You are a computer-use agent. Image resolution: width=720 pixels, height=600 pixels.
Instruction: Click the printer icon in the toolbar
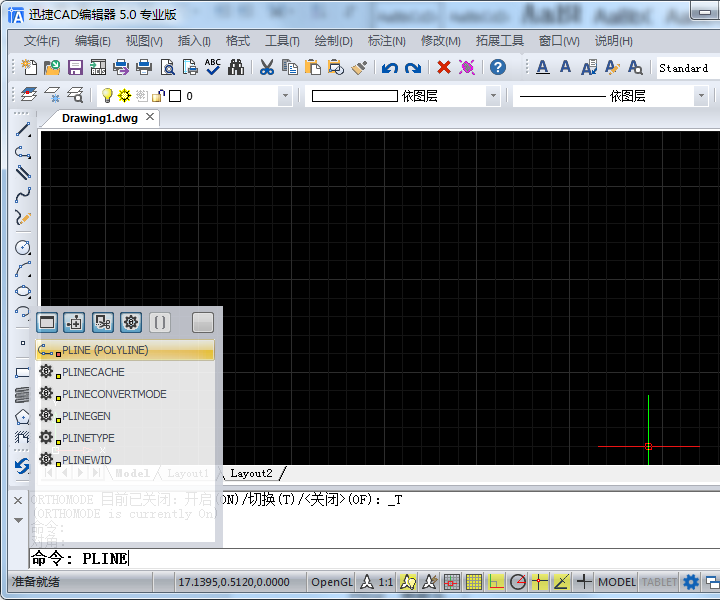[144, 67]
